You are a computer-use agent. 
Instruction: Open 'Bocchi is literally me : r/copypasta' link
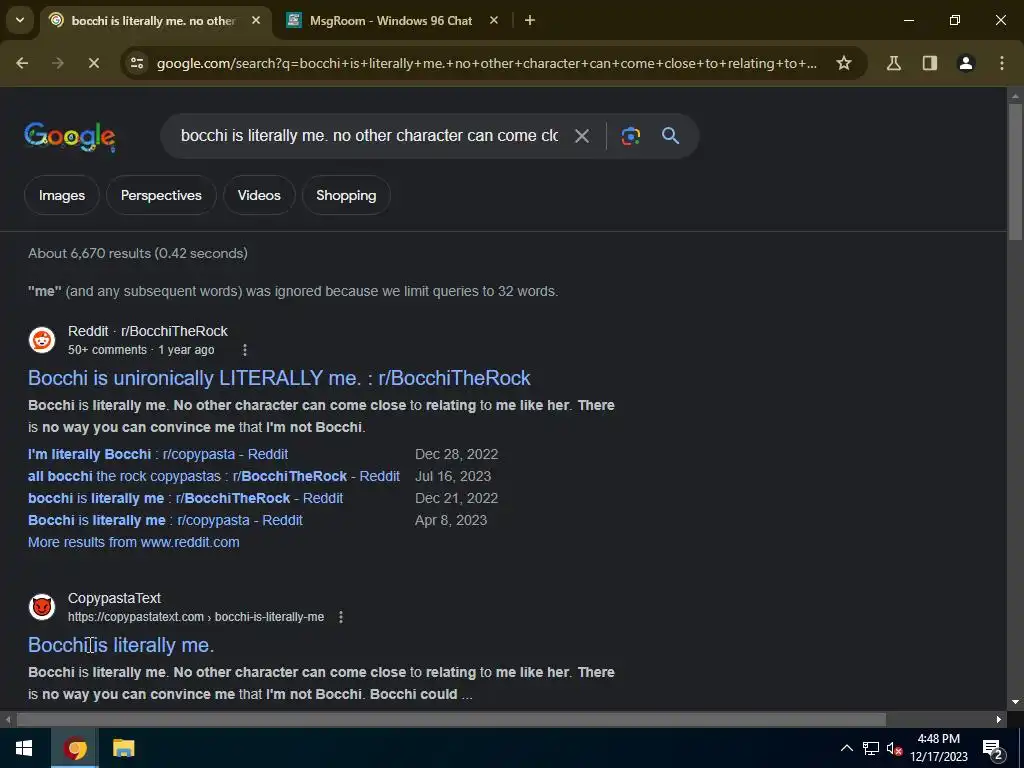click(x=165, y=520)
